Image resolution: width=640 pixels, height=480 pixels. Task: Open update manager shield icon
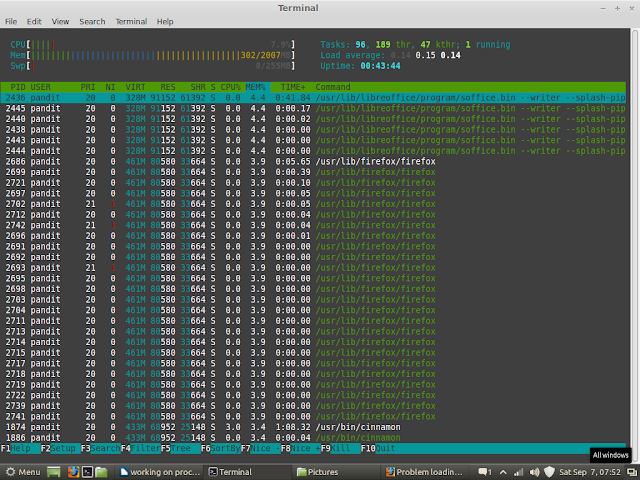click(x=549, y=472)
